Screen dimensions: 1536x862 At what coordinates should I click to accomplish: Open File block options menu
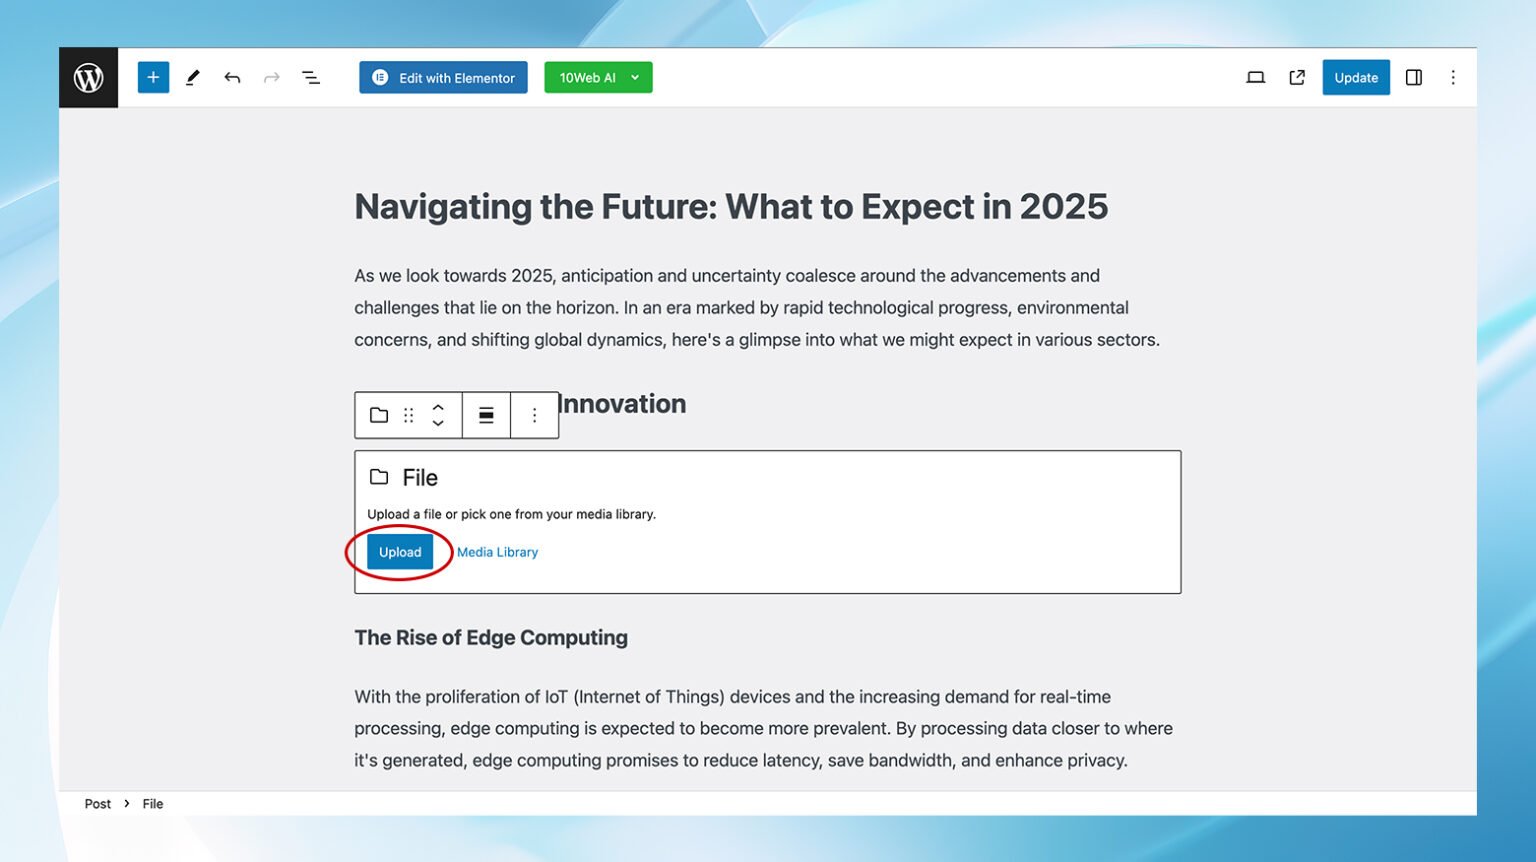(x=534, y=415)
